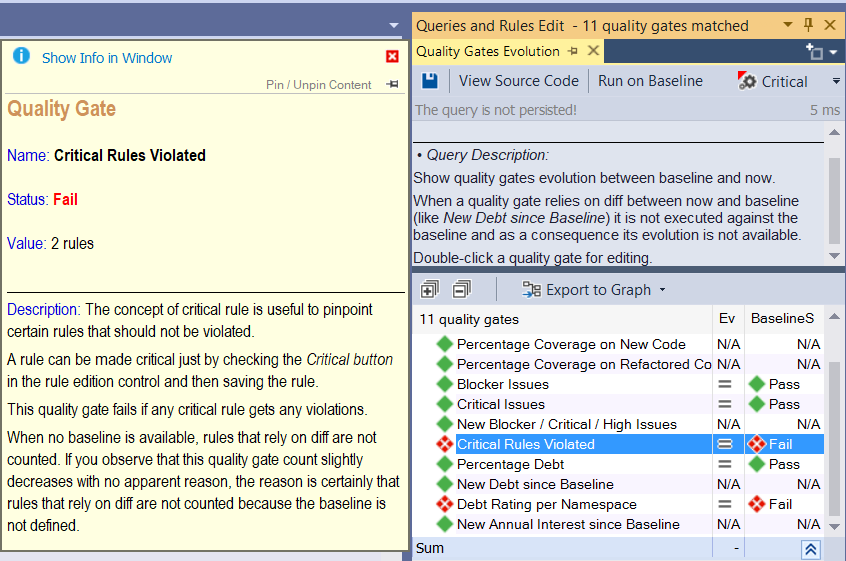
Task: Open the dropdown arrow above the info panel
Action: (394, 25)
